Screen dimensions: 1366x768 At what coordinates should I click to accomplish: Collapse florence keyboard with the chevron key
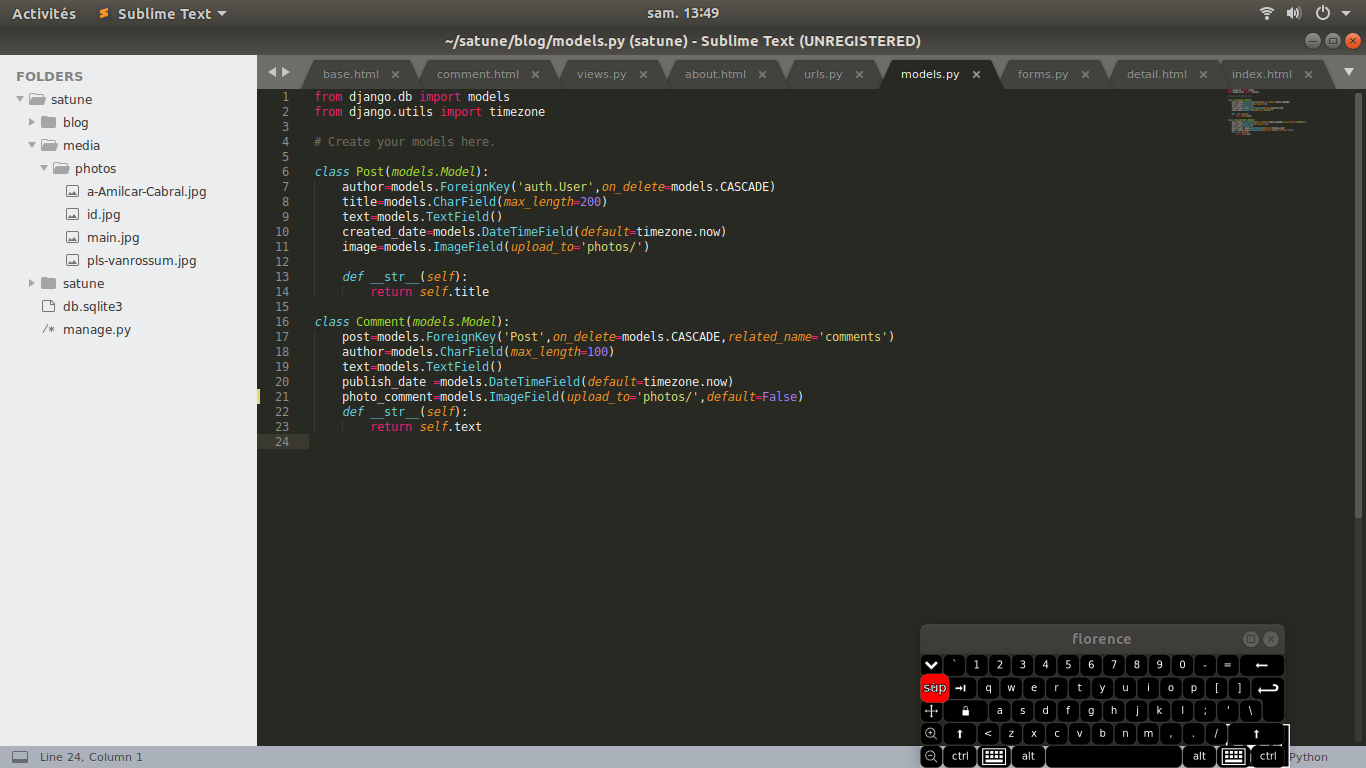(931, 665)
